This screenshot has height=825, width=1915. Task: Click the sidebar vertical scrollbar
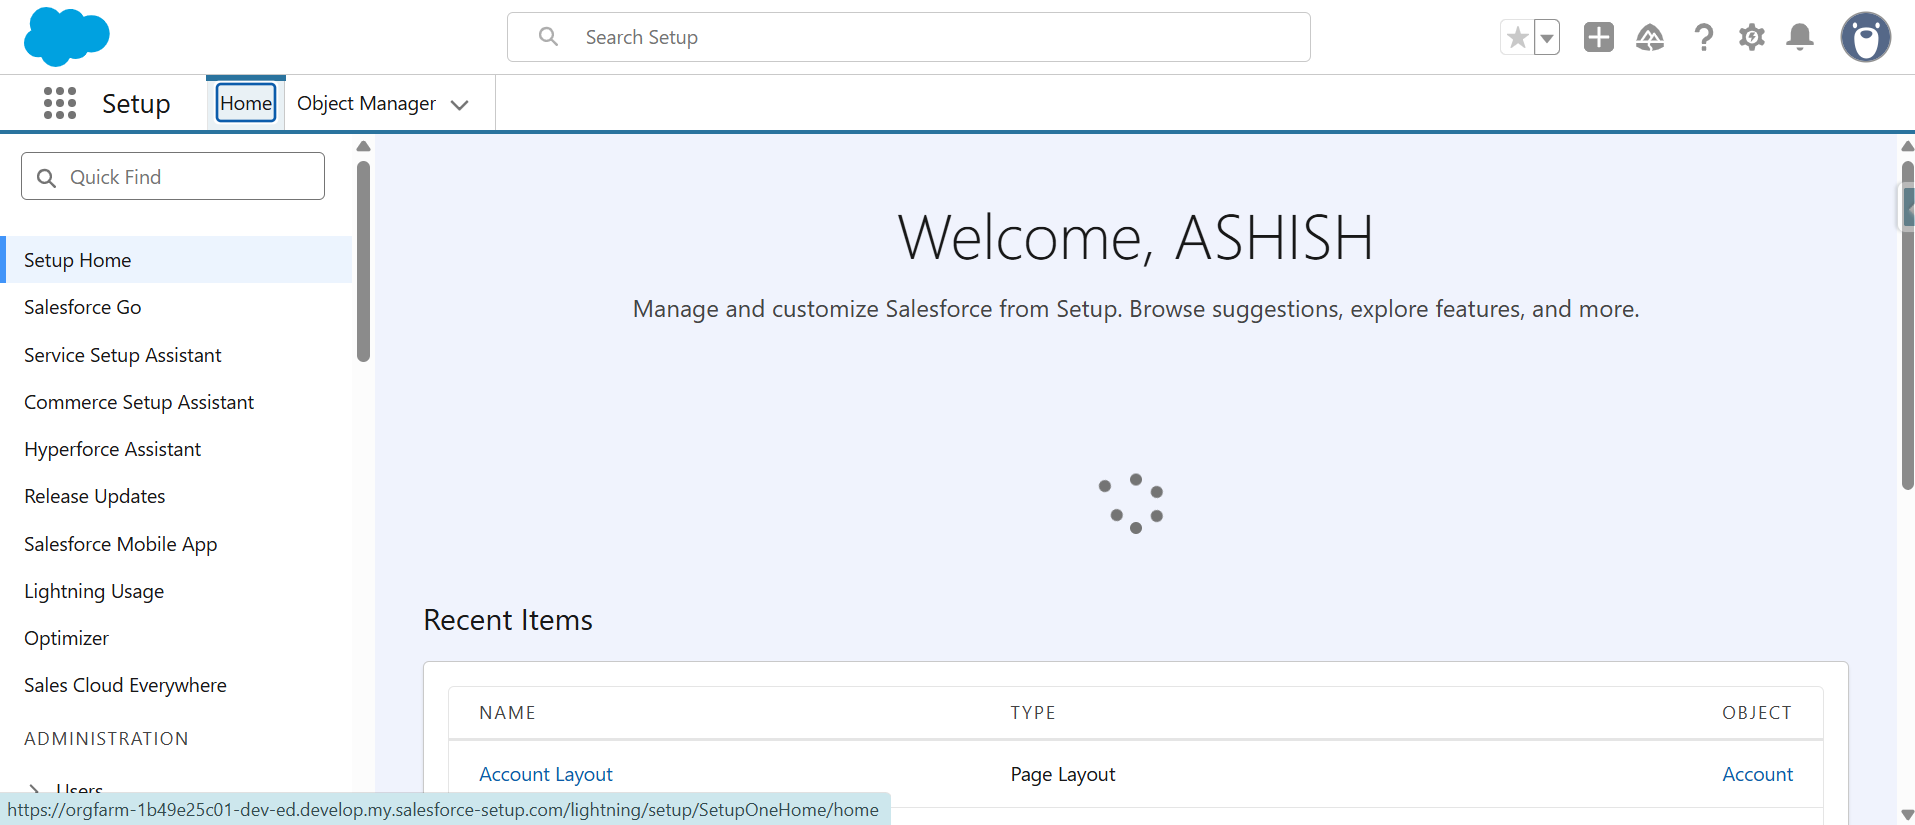[363, 262]
